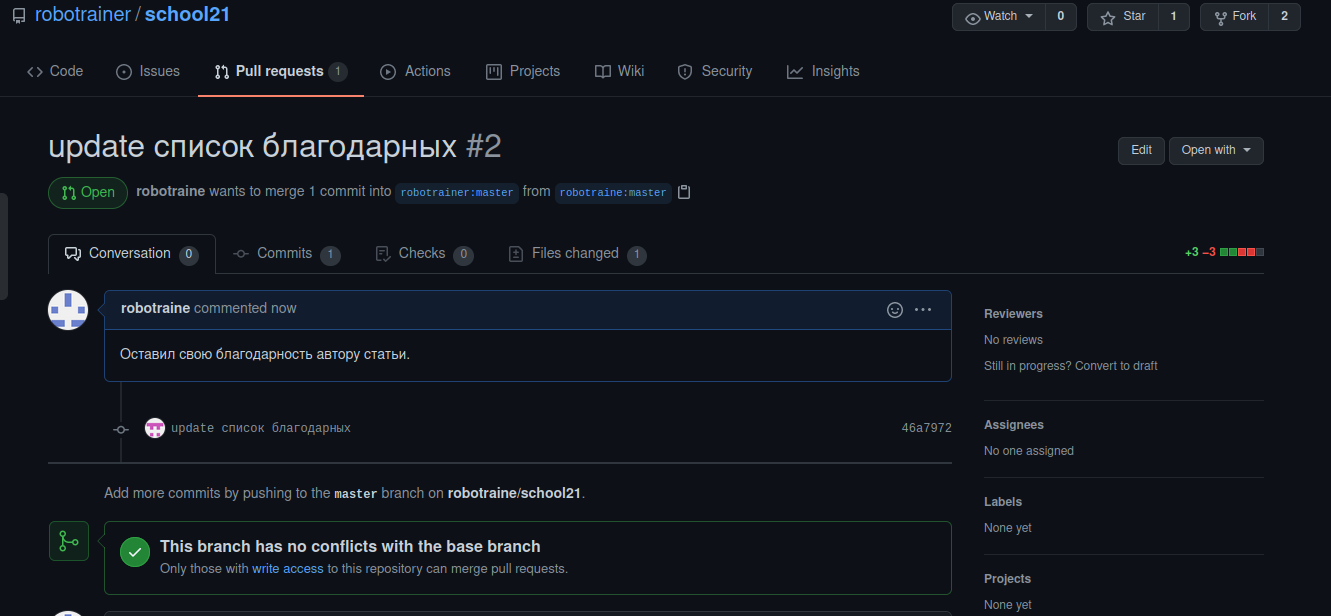Open the 'write access' link
The width and height of the screenshot is (1331, 616).
pos(288,568)
